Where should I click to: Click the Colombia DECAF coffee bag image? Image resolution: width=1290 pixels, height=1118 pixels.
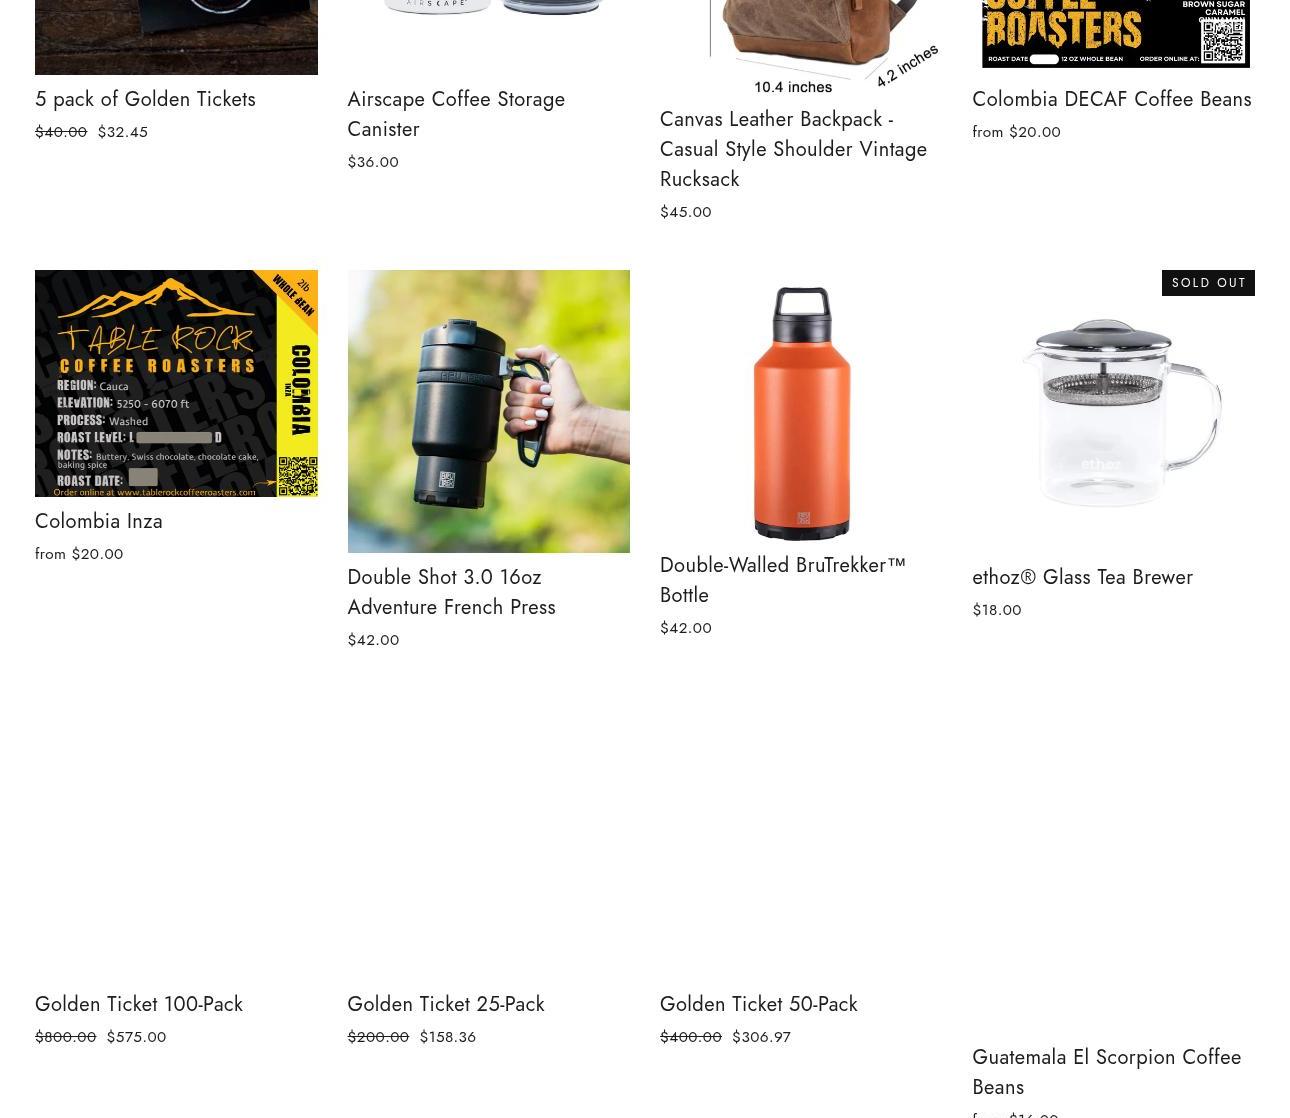tap(1113, 35)
